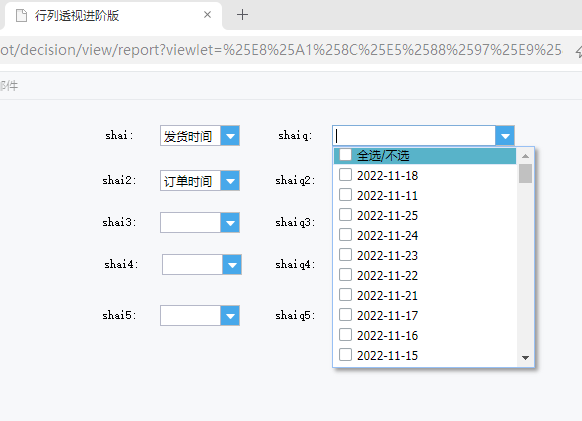Screen dimensions: 582x421
Task: Expand the empty shai5 dropdown arrow
Action: tap(230, 316)
